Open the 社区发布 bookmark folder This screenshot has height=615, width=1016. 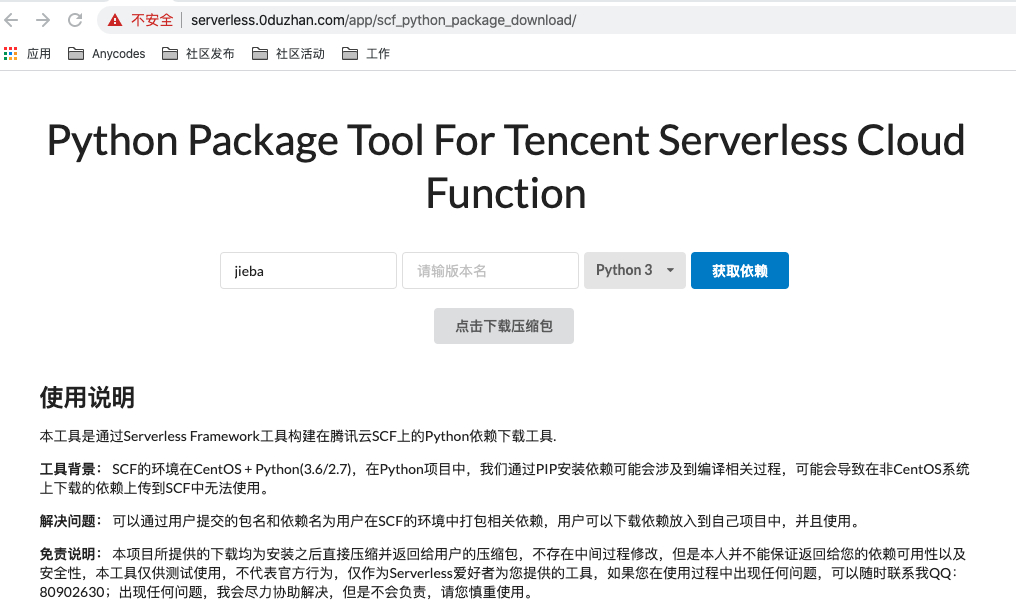(198, 54)
